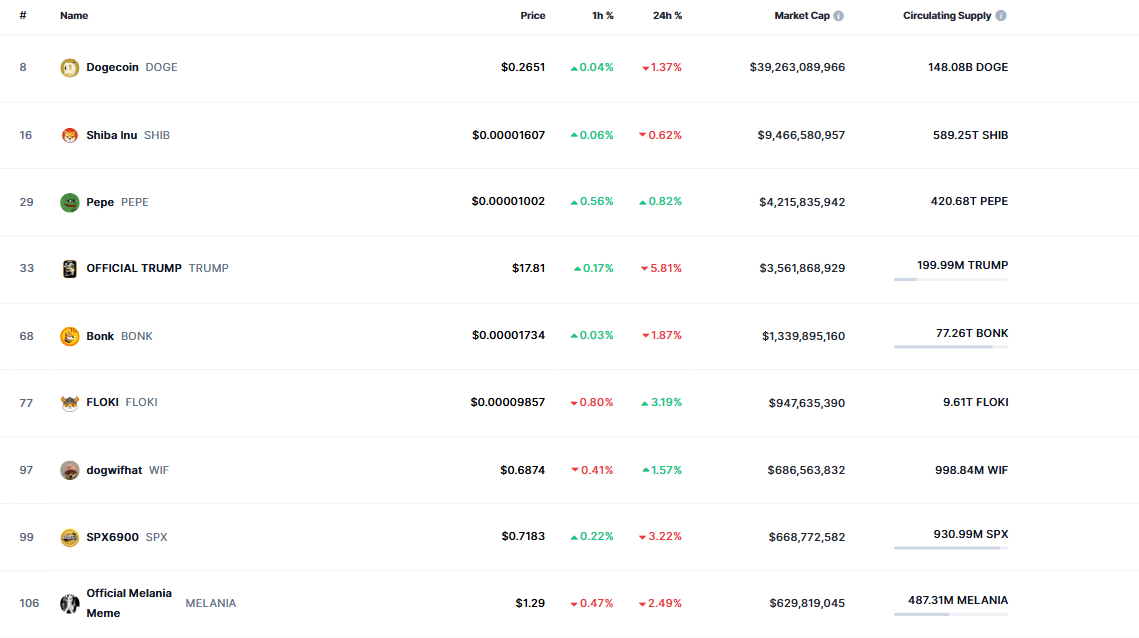Sort by the Name column header
1139x638 pixels.
[x=74, y=16]
